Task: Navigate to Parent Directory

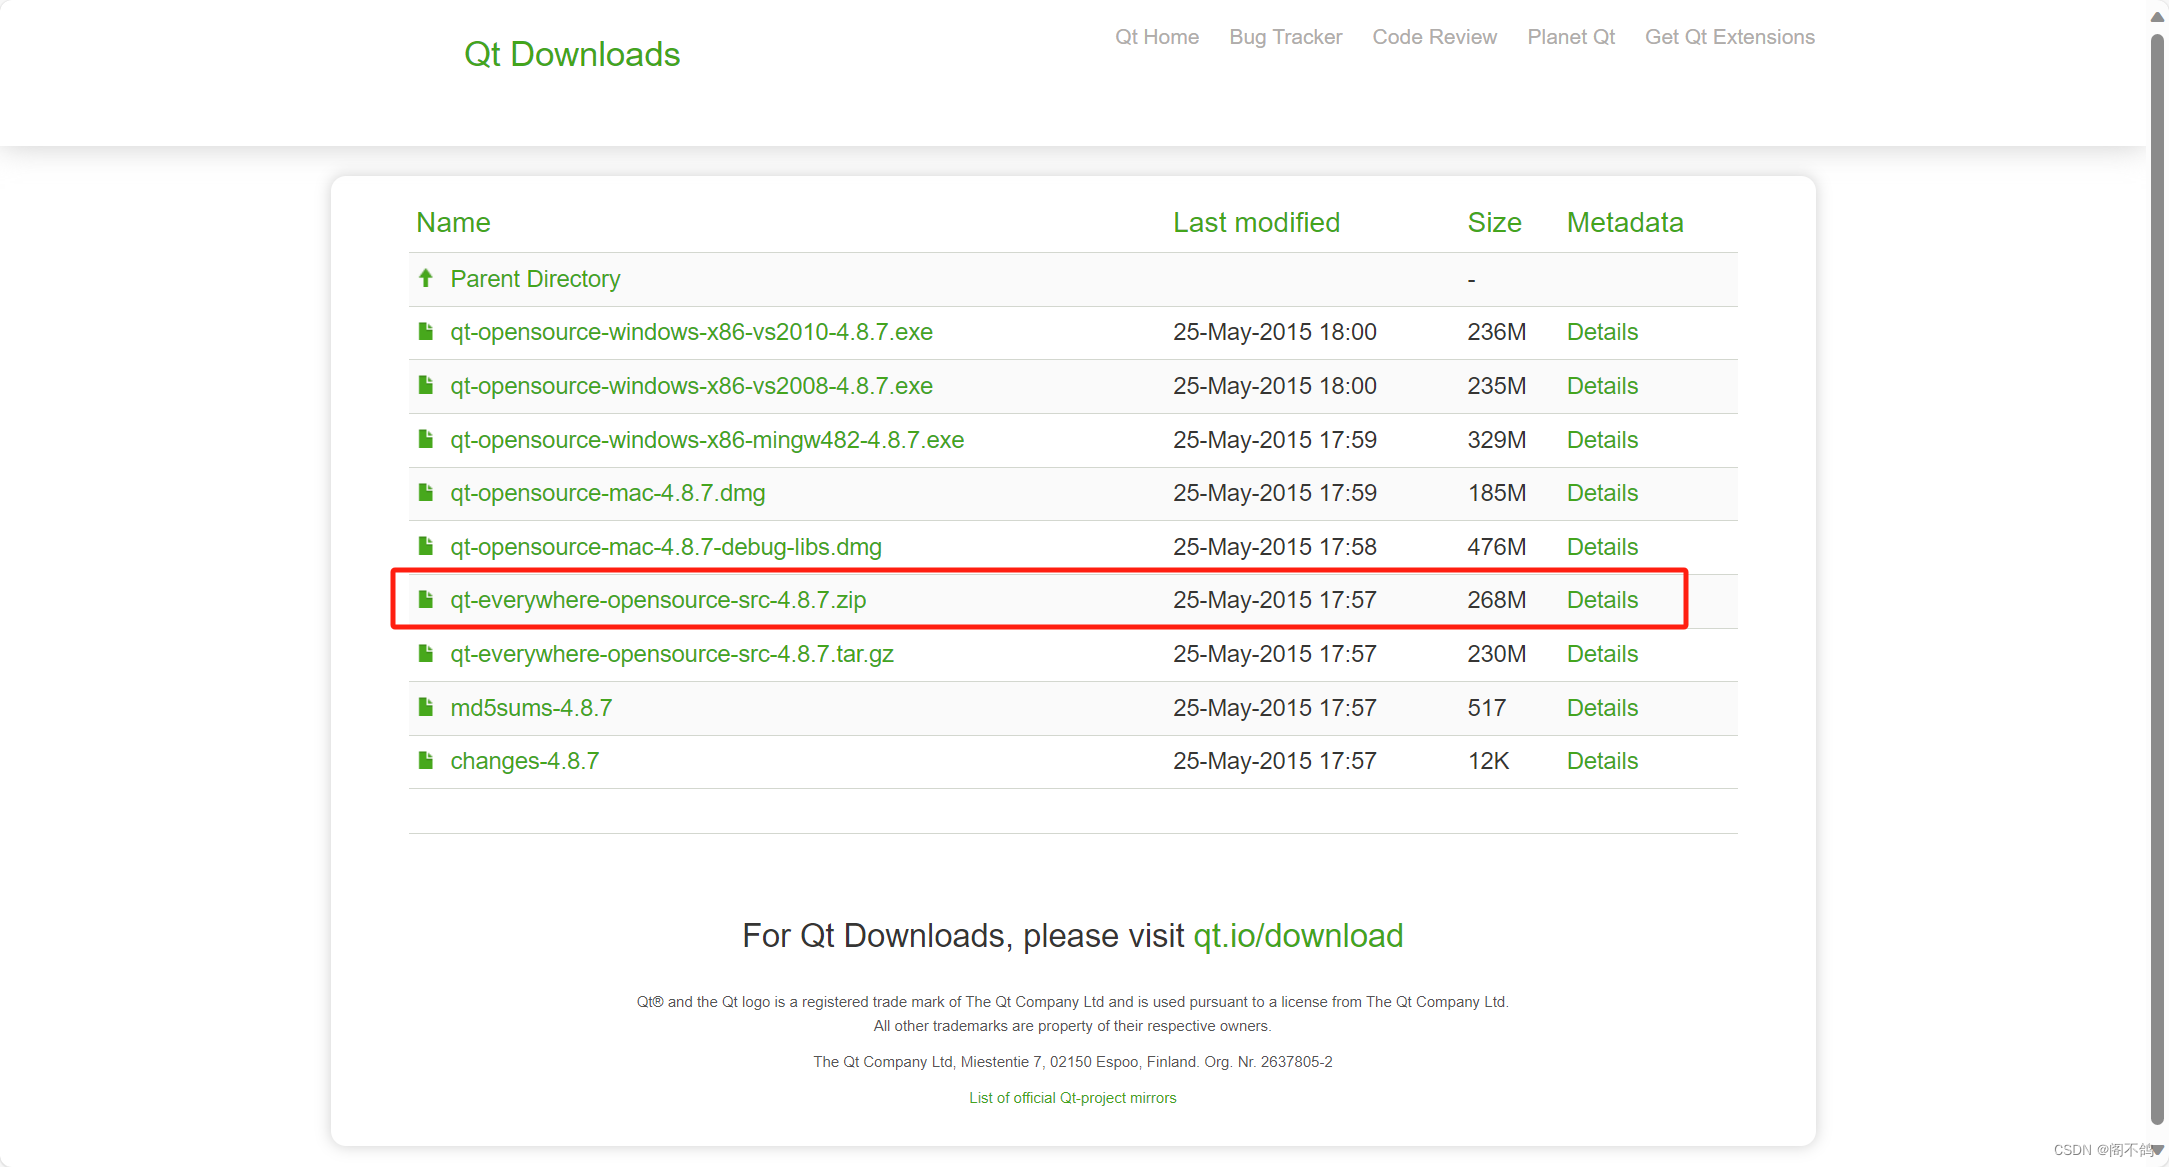Action: click(535, 279)
